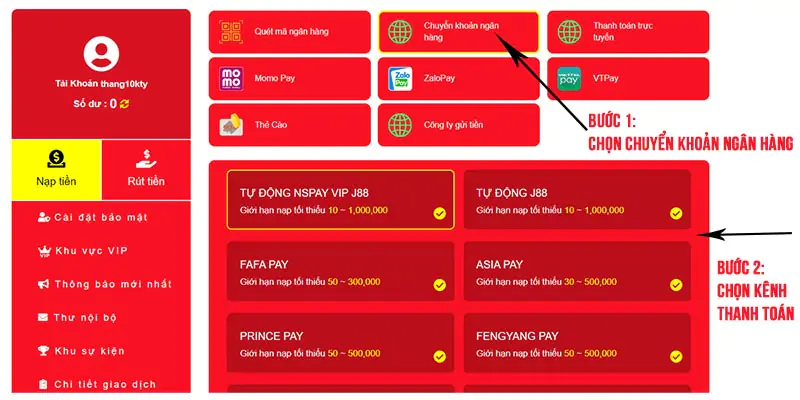This screenshot has width=800, height=400.
Task: Select the ASIA PAY payment channel
Action: pyautogui.click(x=577, y=271)
